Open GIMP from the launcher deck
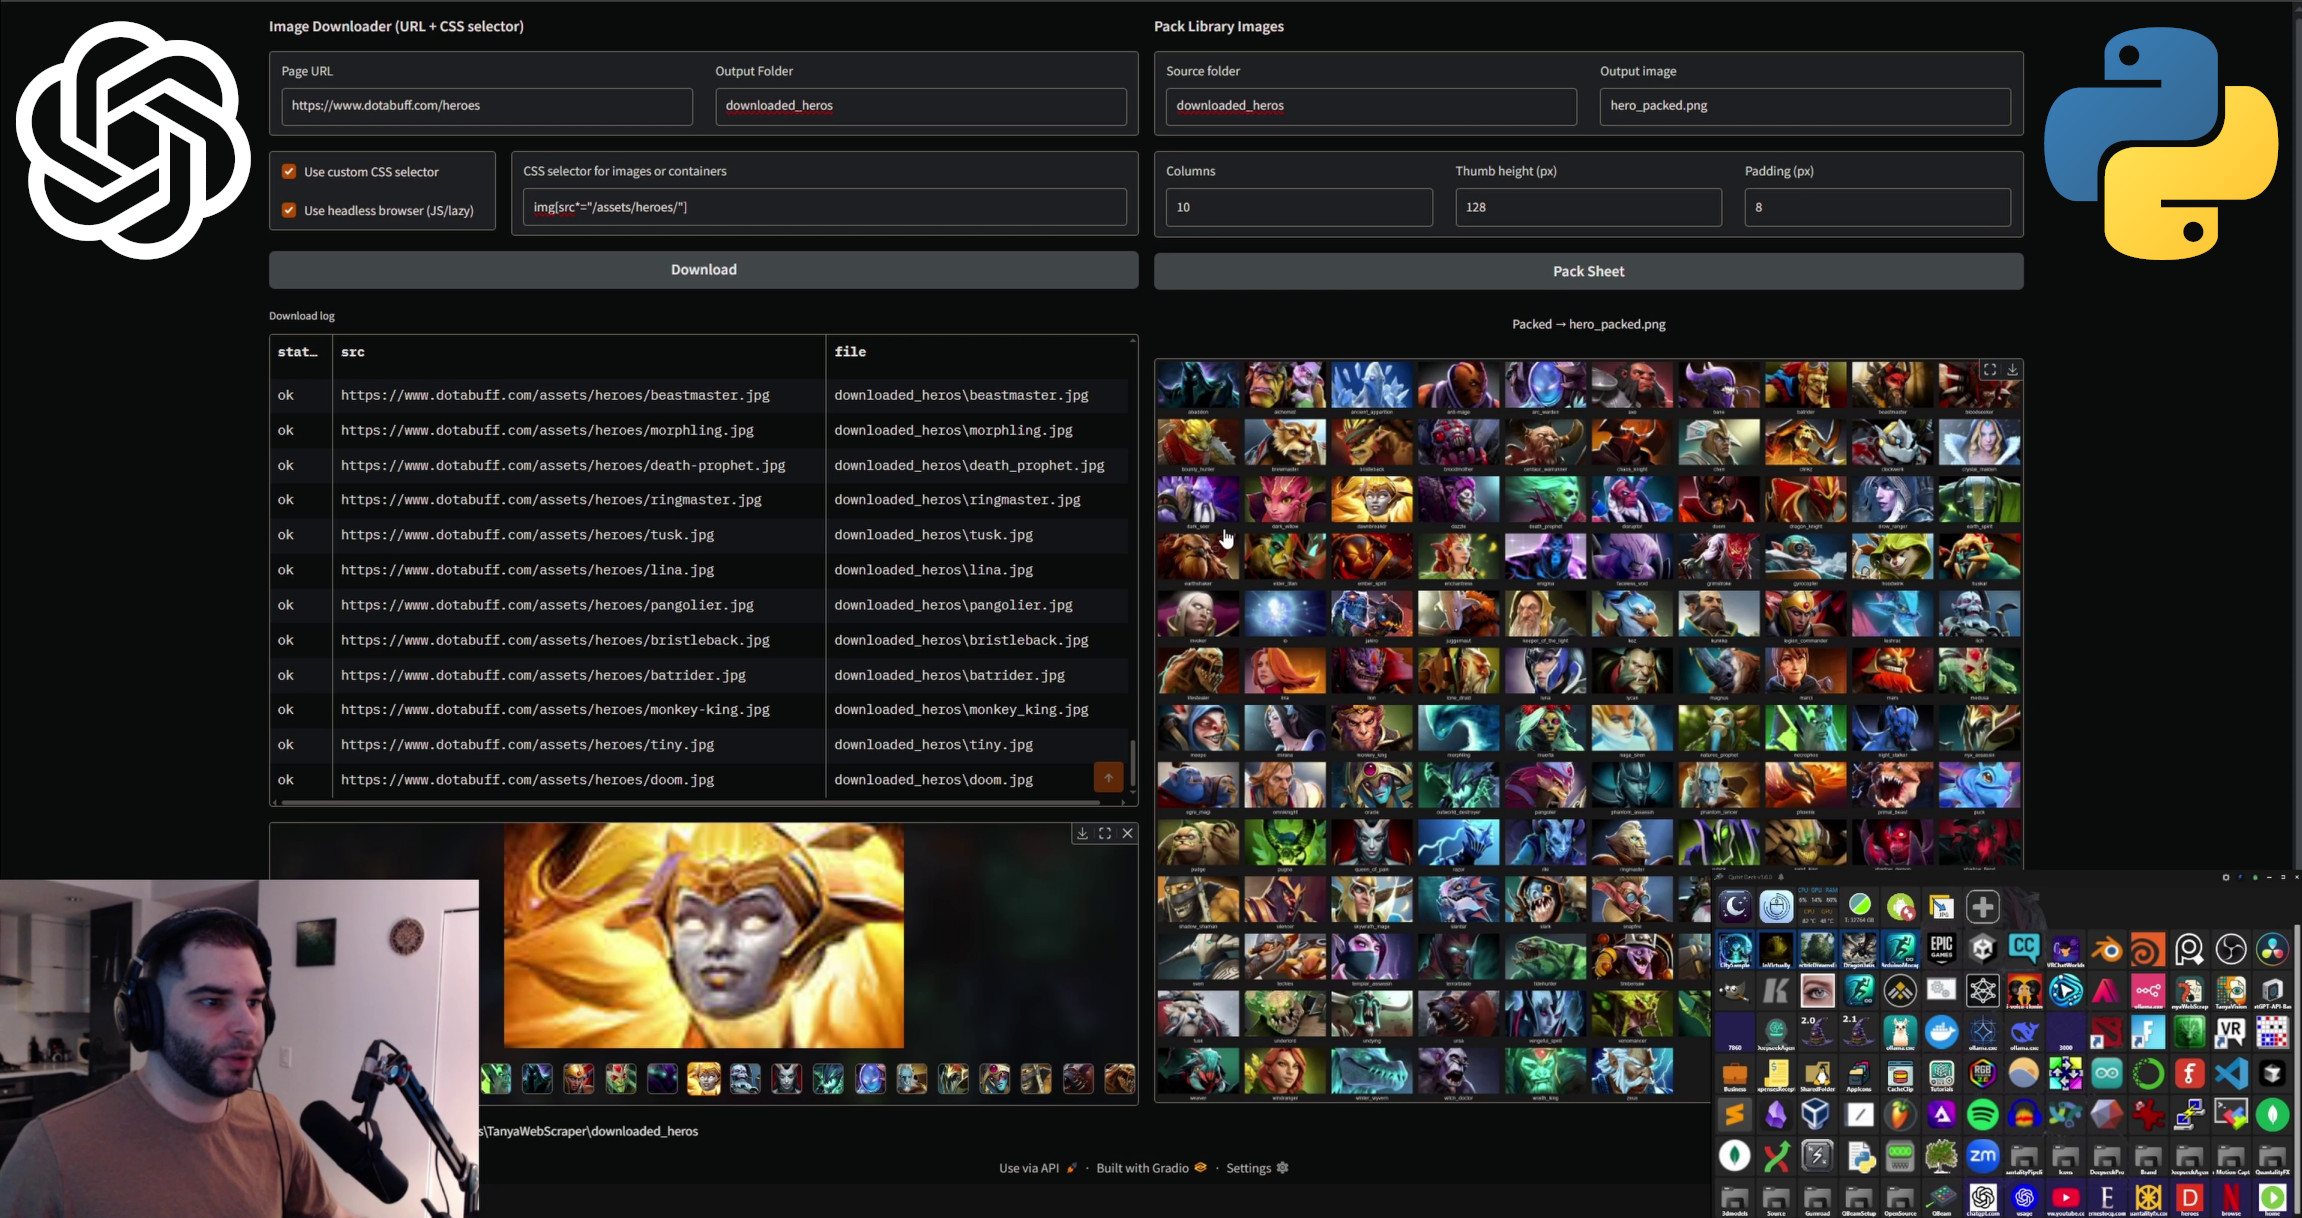 pyautogui.click(x=1735, y=990)
